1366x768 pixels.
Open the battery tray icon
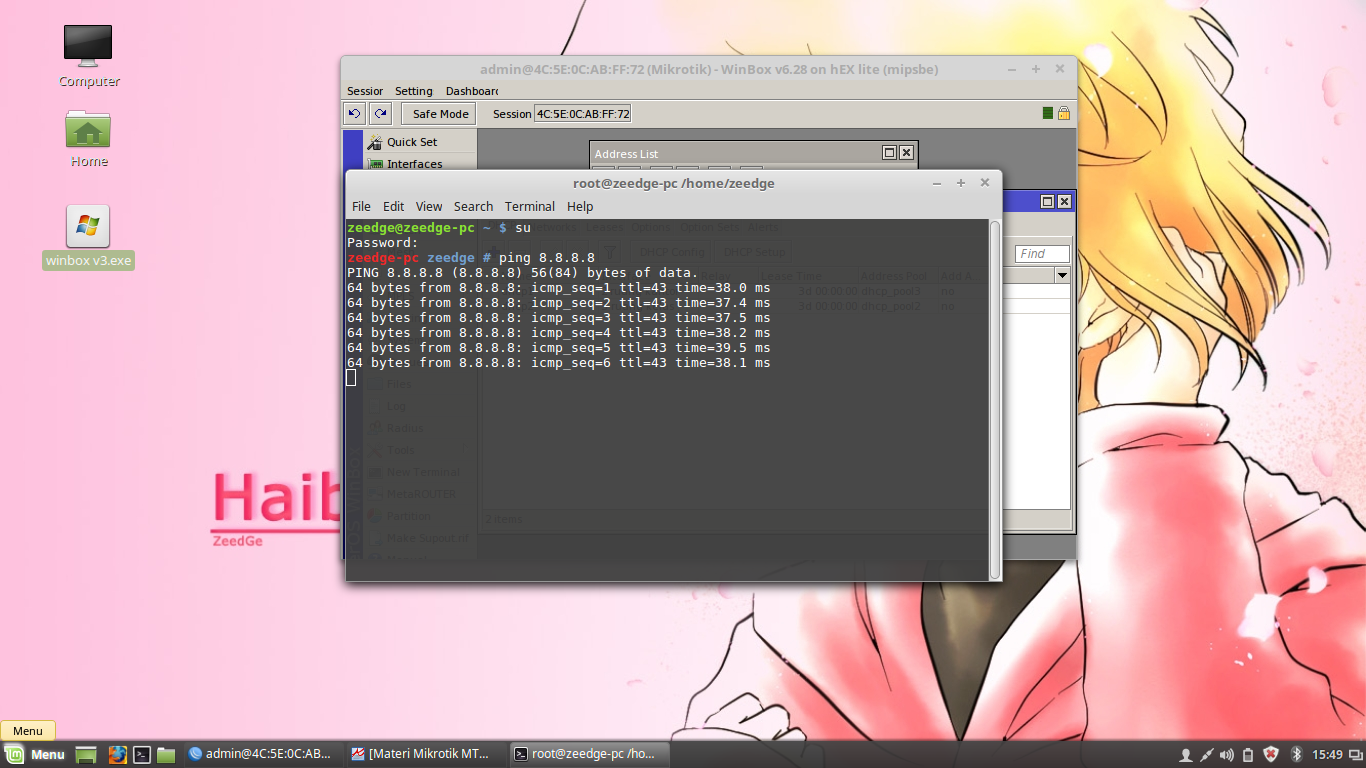[x=1248, y=755]
